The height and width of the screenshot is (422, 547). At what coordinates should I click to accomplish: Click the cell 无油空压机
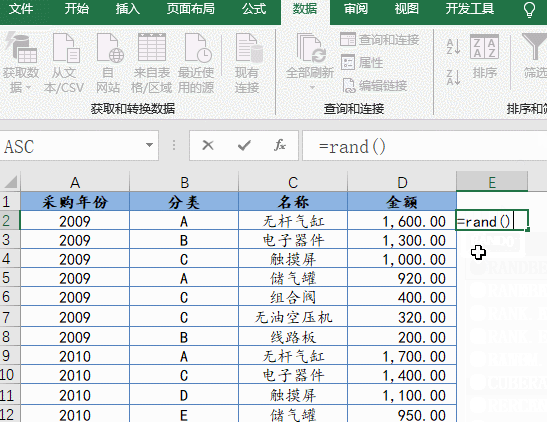click(x=293, y=317)
